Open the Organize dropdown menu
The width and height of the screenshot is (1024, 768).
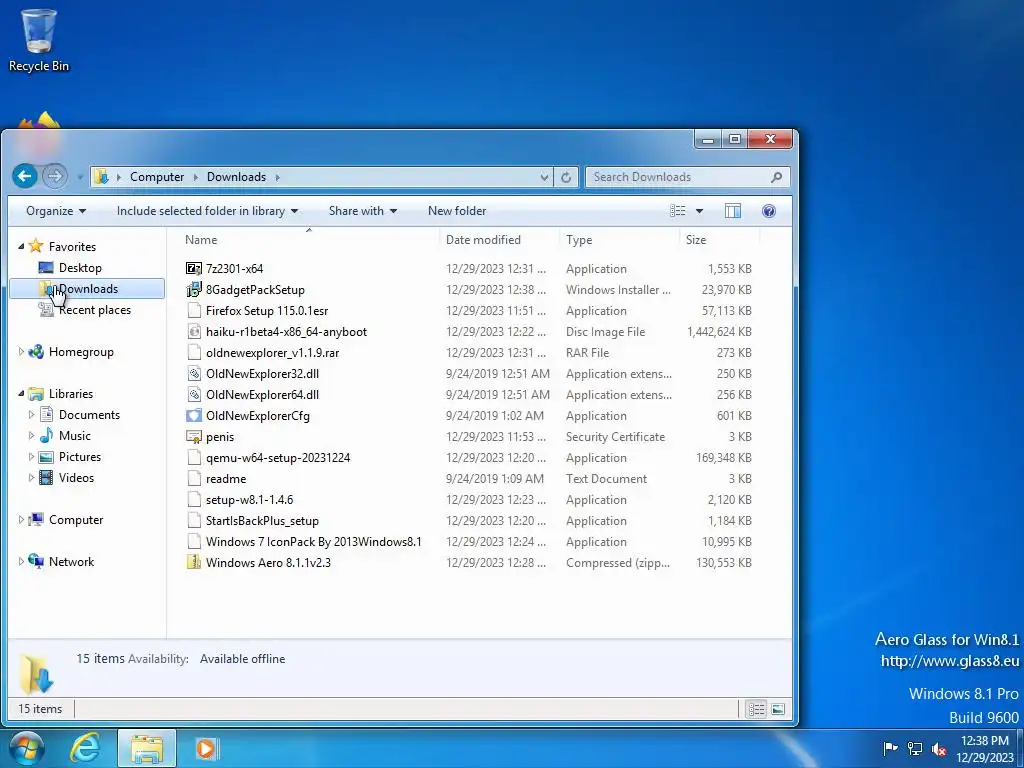pyautogui.click(x=56, y=211)
